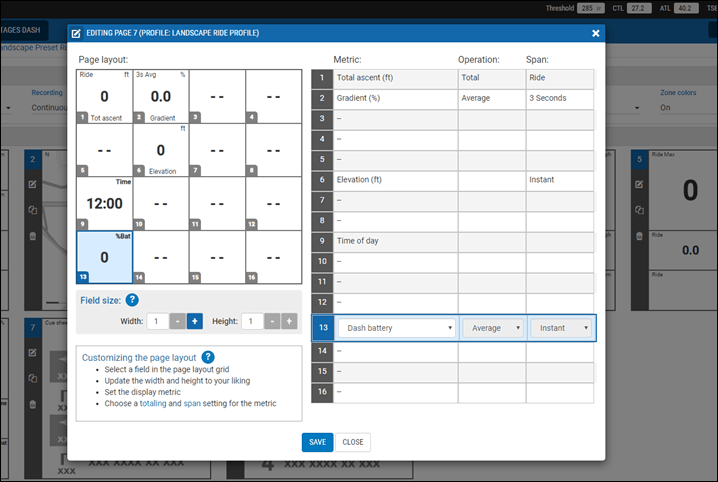718x482 pixels.
Task: Select row number 10 in metric table
Action: click(322, 261)
